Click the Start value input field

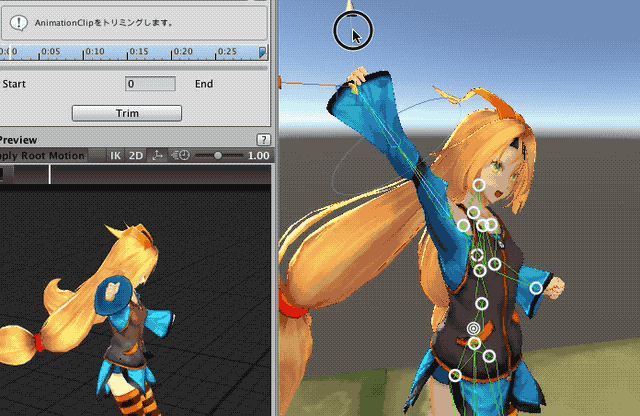[x=150, y=84]
